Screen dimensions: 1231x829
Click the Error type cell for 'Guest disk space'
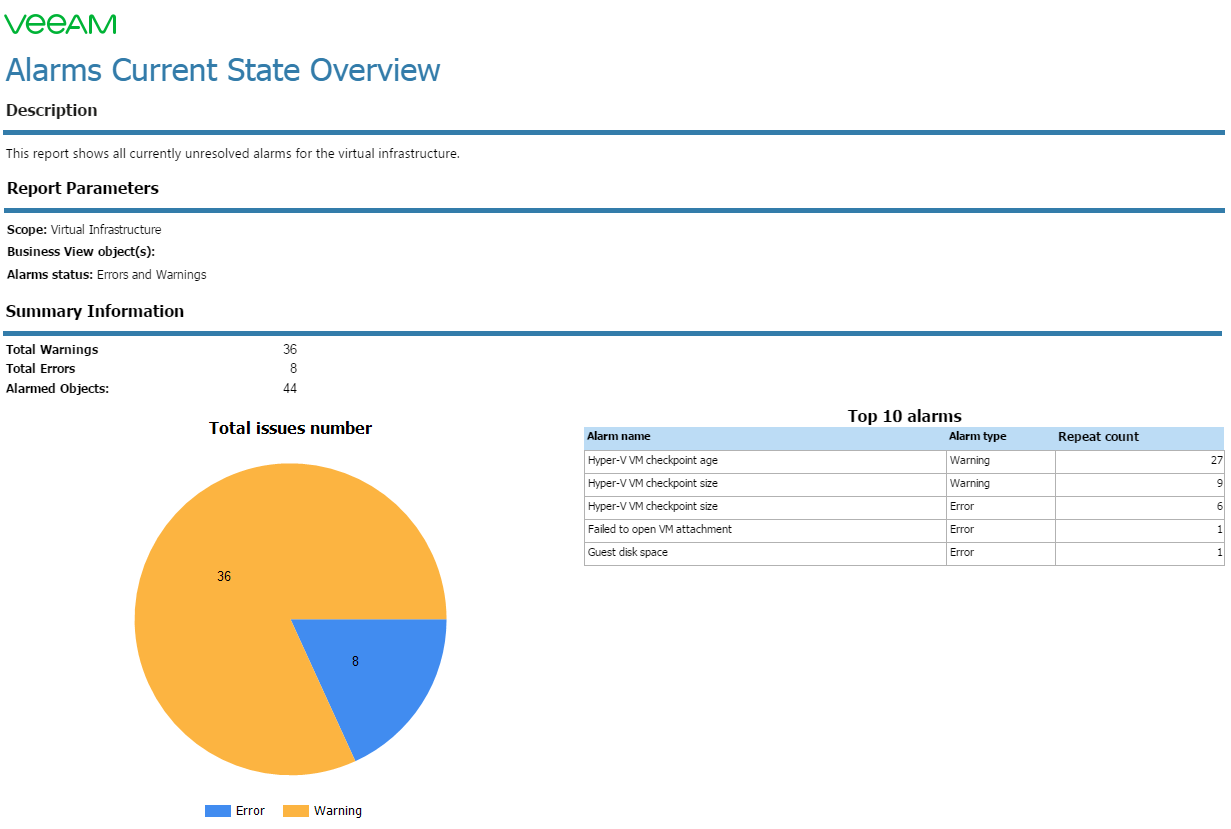[1001, 553]
